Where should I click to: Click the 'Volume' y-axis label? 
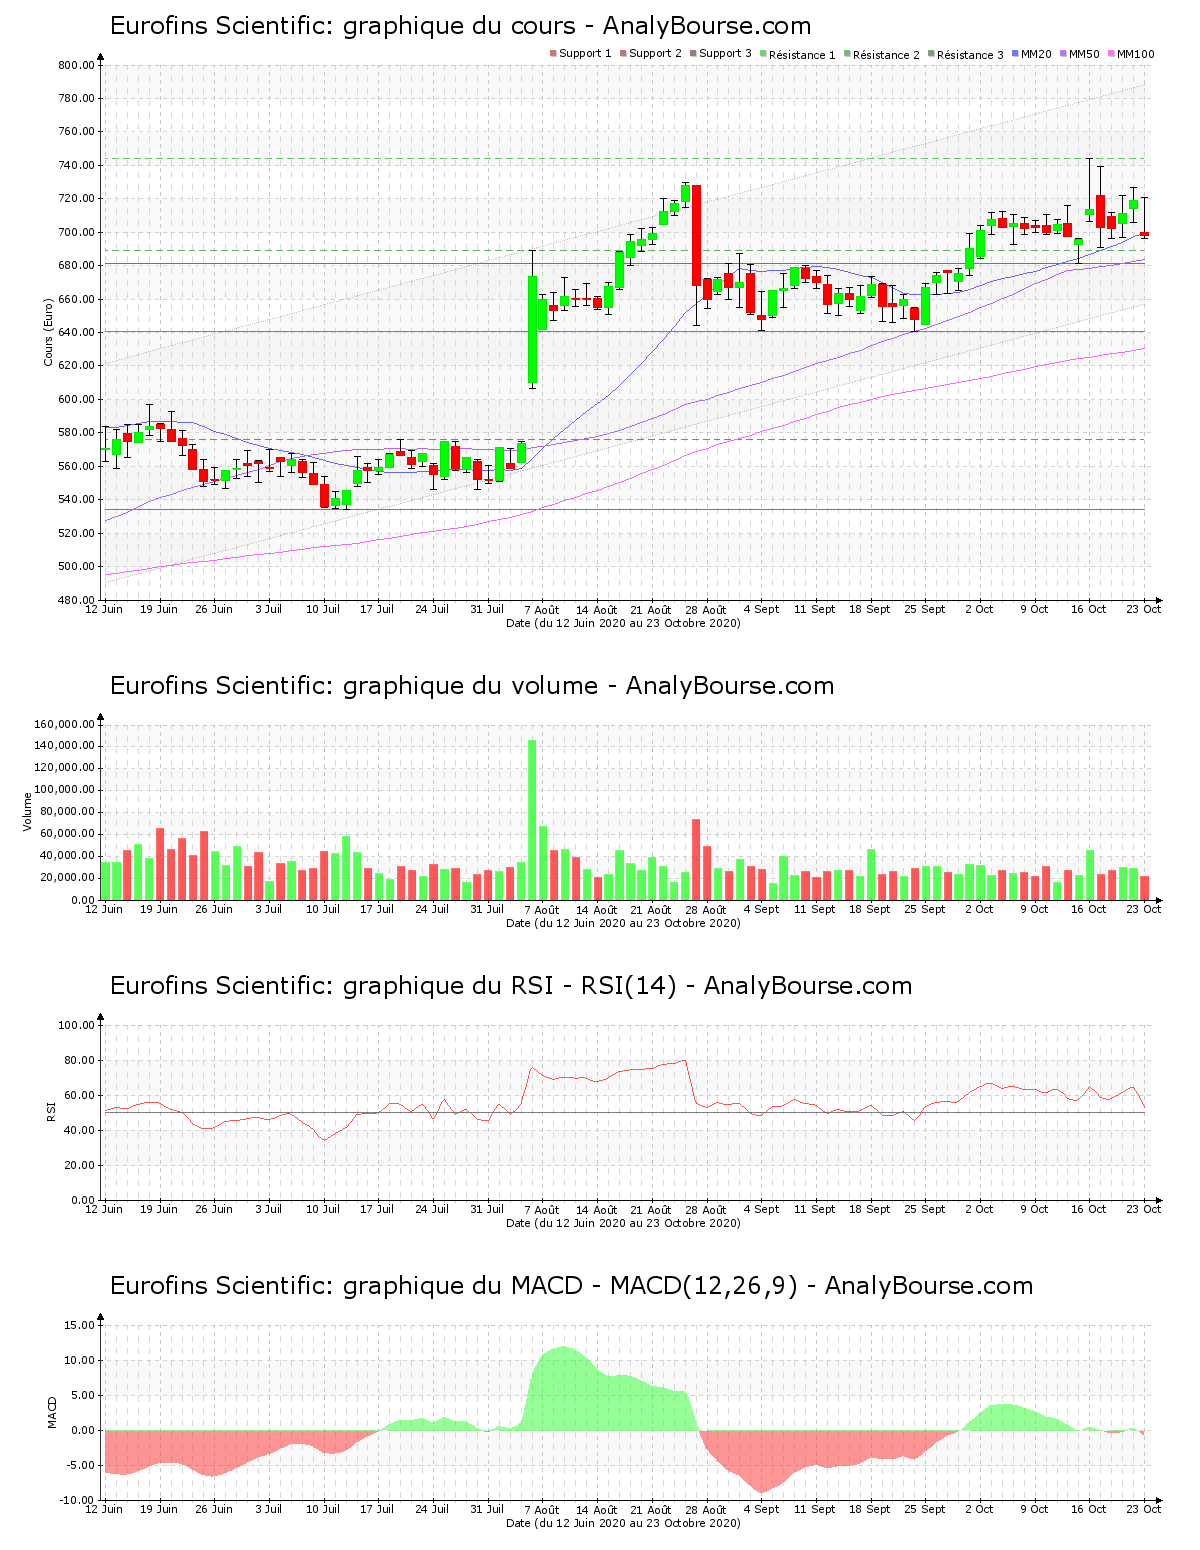pos(28,811)
